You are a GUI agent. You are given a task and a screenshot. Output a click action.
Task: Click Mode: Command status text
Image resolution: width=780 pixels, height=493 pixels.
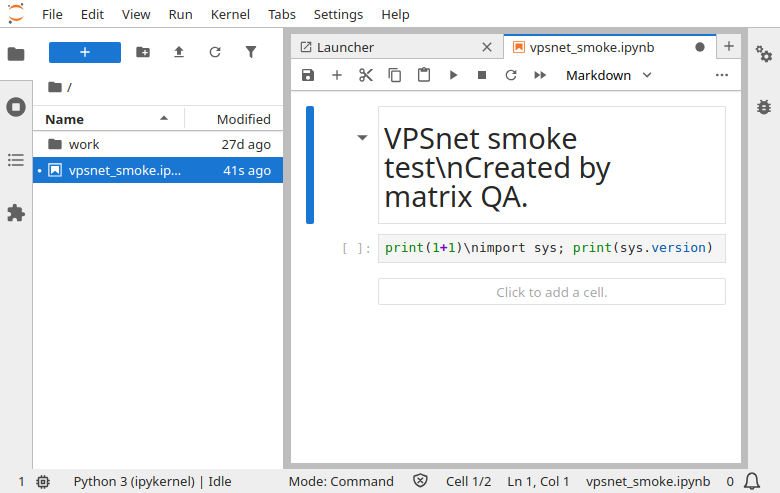pos(341,482)
